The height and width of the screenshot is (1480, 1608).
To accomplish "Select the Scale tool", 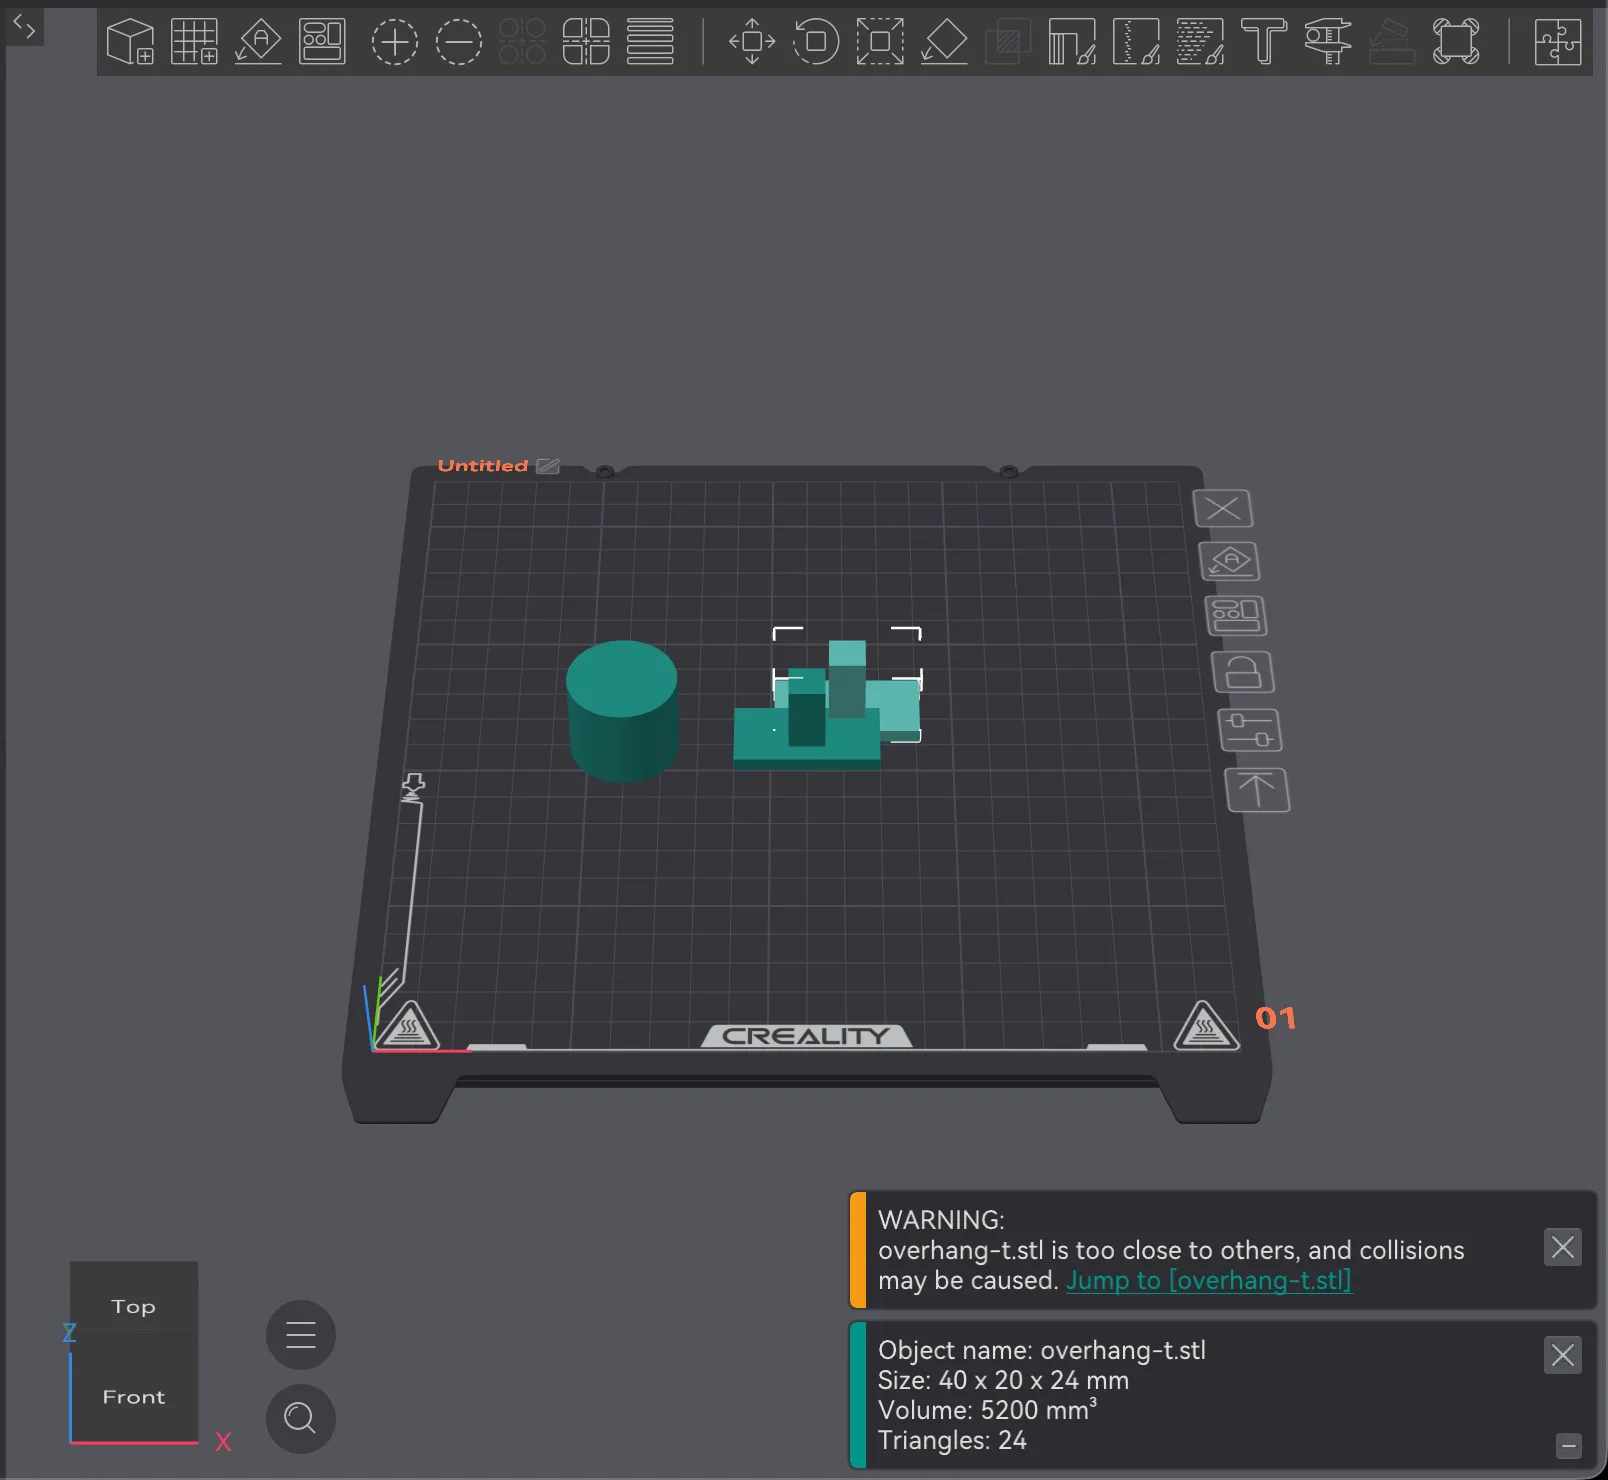I will point(880,42).
